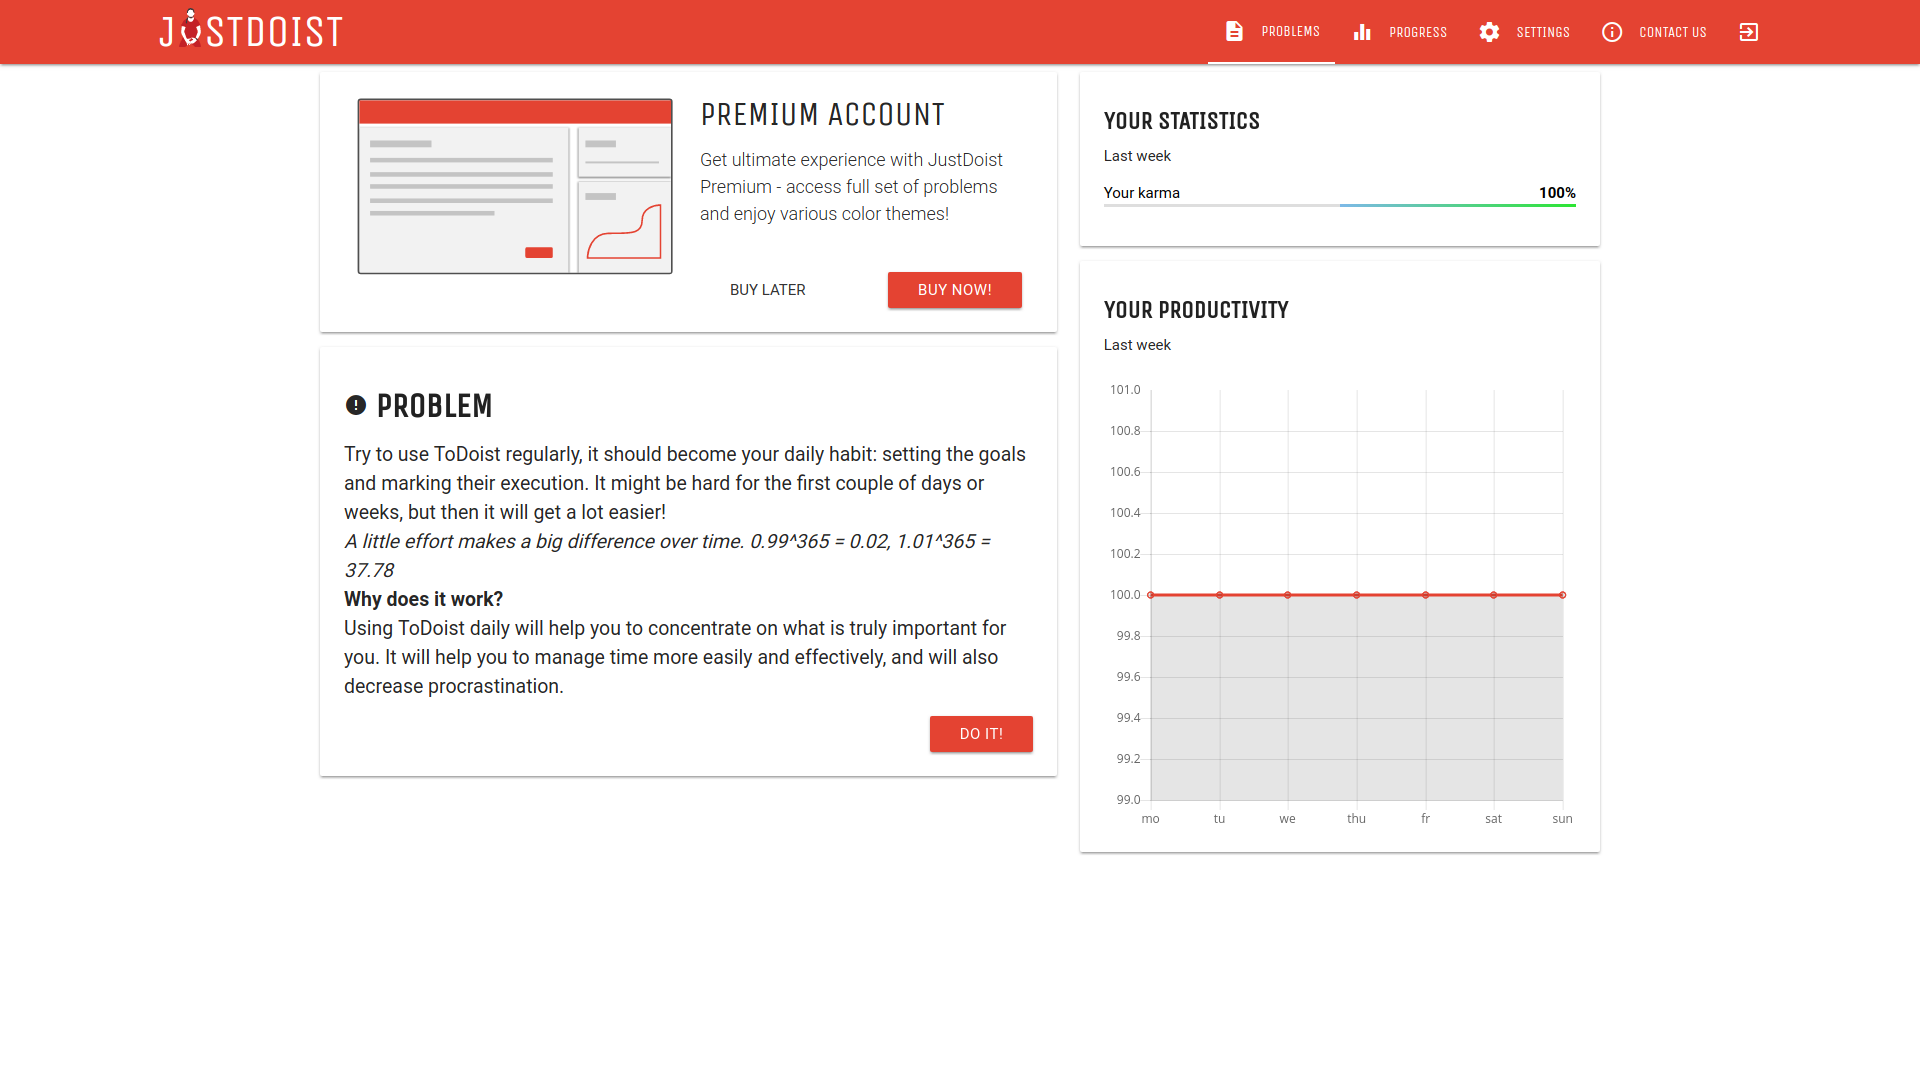The height and width of the screenshot is (1080, 1920).
Task: Choose Buy Later option
Action: 767,290
